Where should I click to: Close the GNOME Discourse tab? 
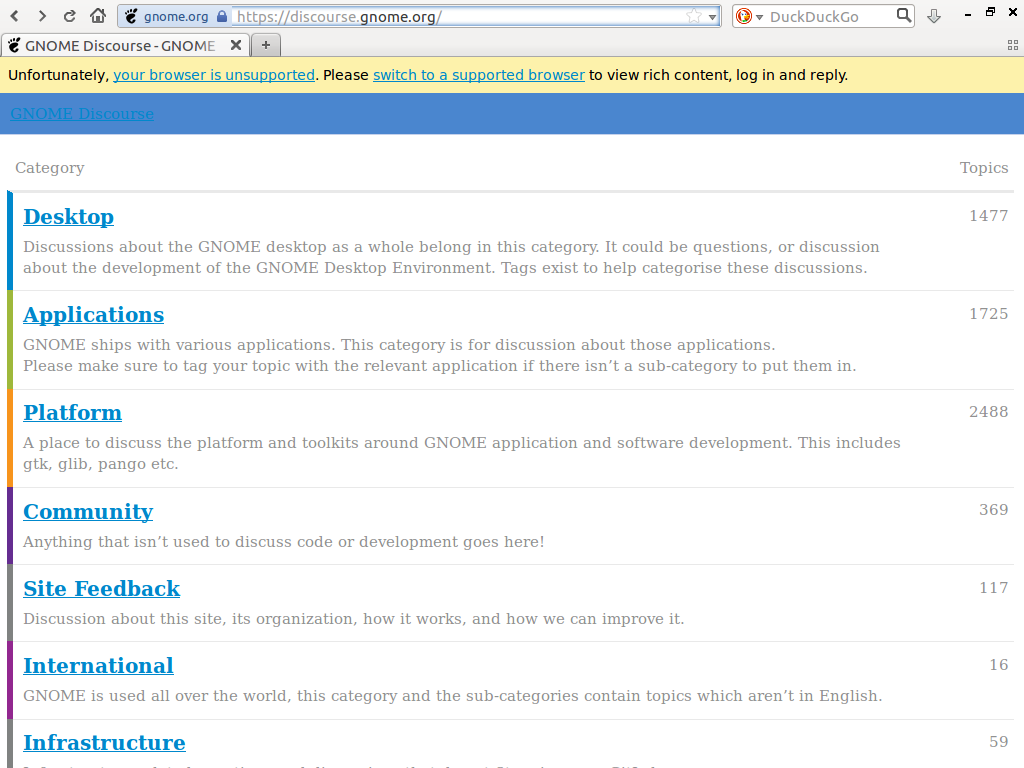click(x=236, y=45)
